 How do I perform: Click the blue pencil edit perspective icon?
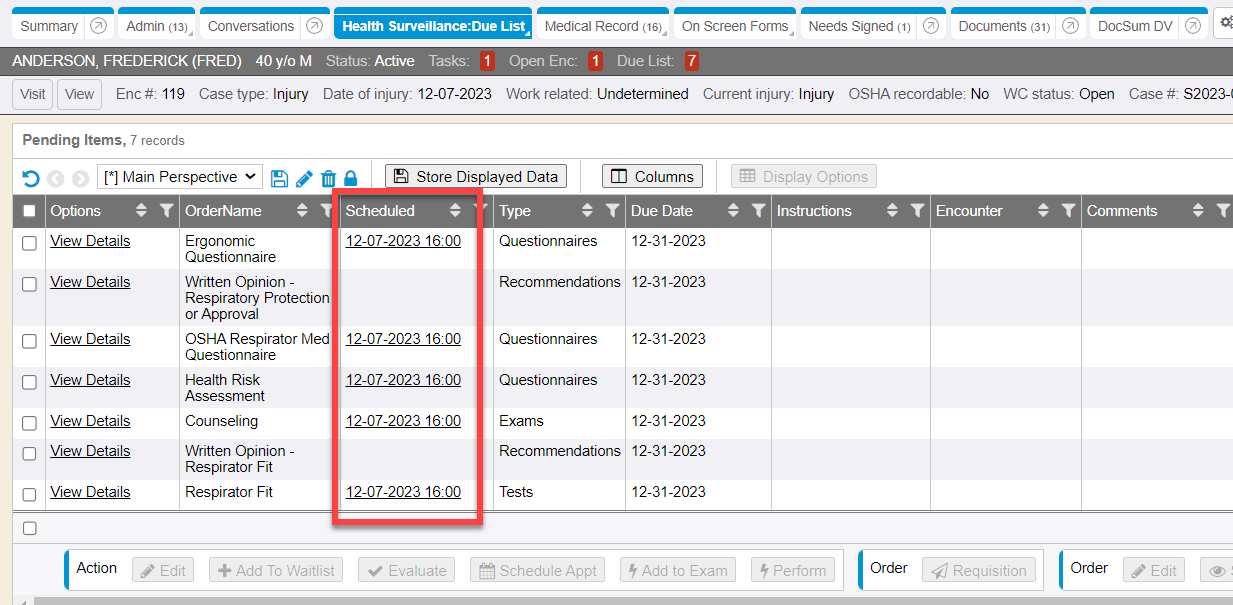coord(304,178)
